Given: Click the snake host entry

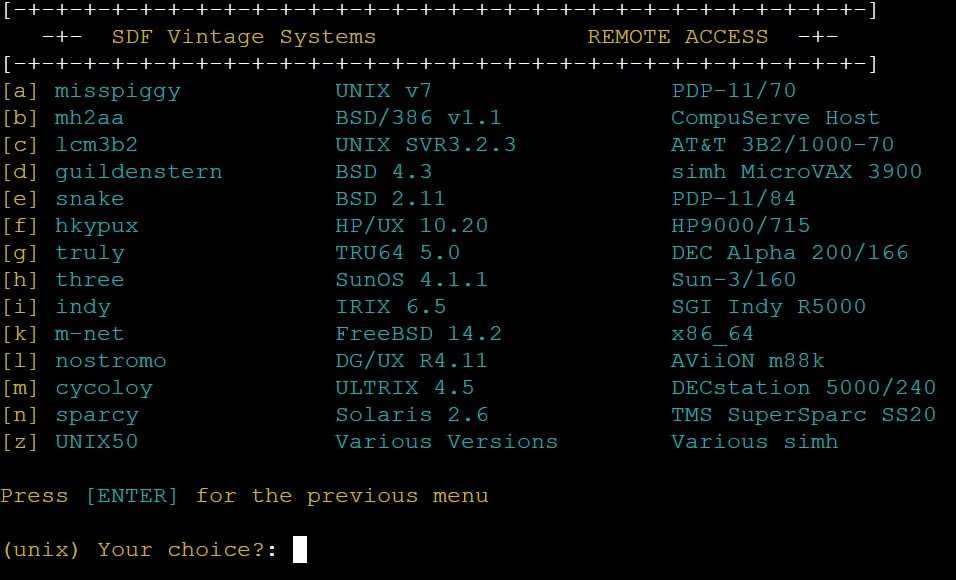Looking at the screenshot, I should [90, 199].
